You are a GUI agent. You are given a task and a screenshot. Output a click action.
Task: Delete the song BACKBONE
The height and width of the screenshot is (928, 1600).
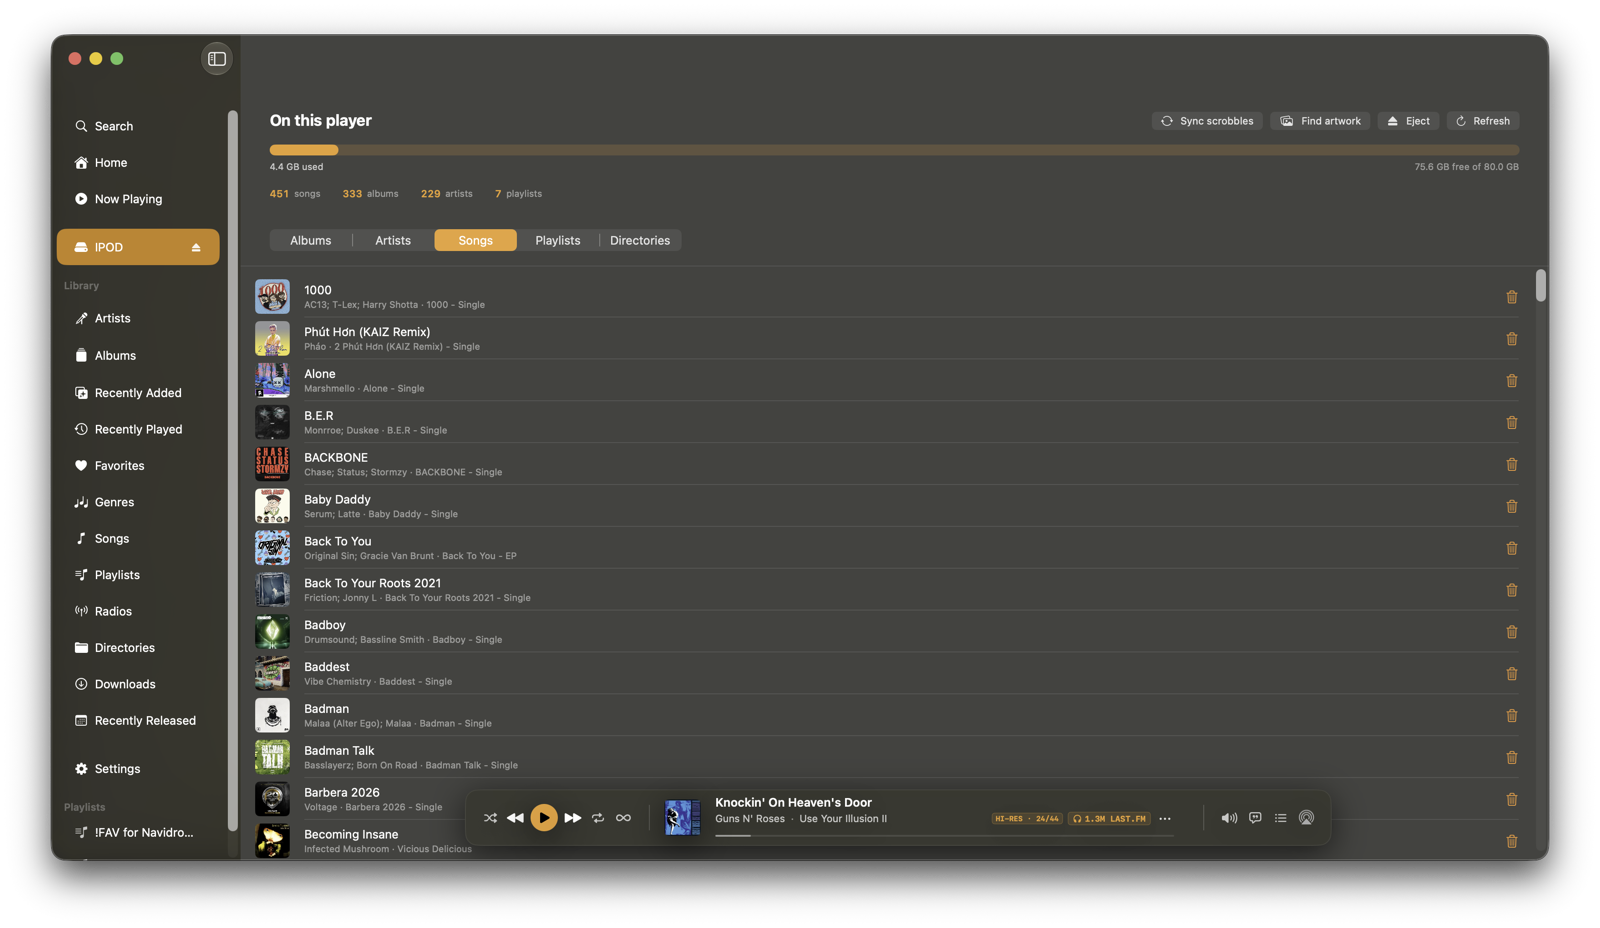(x=1512, y=465)
